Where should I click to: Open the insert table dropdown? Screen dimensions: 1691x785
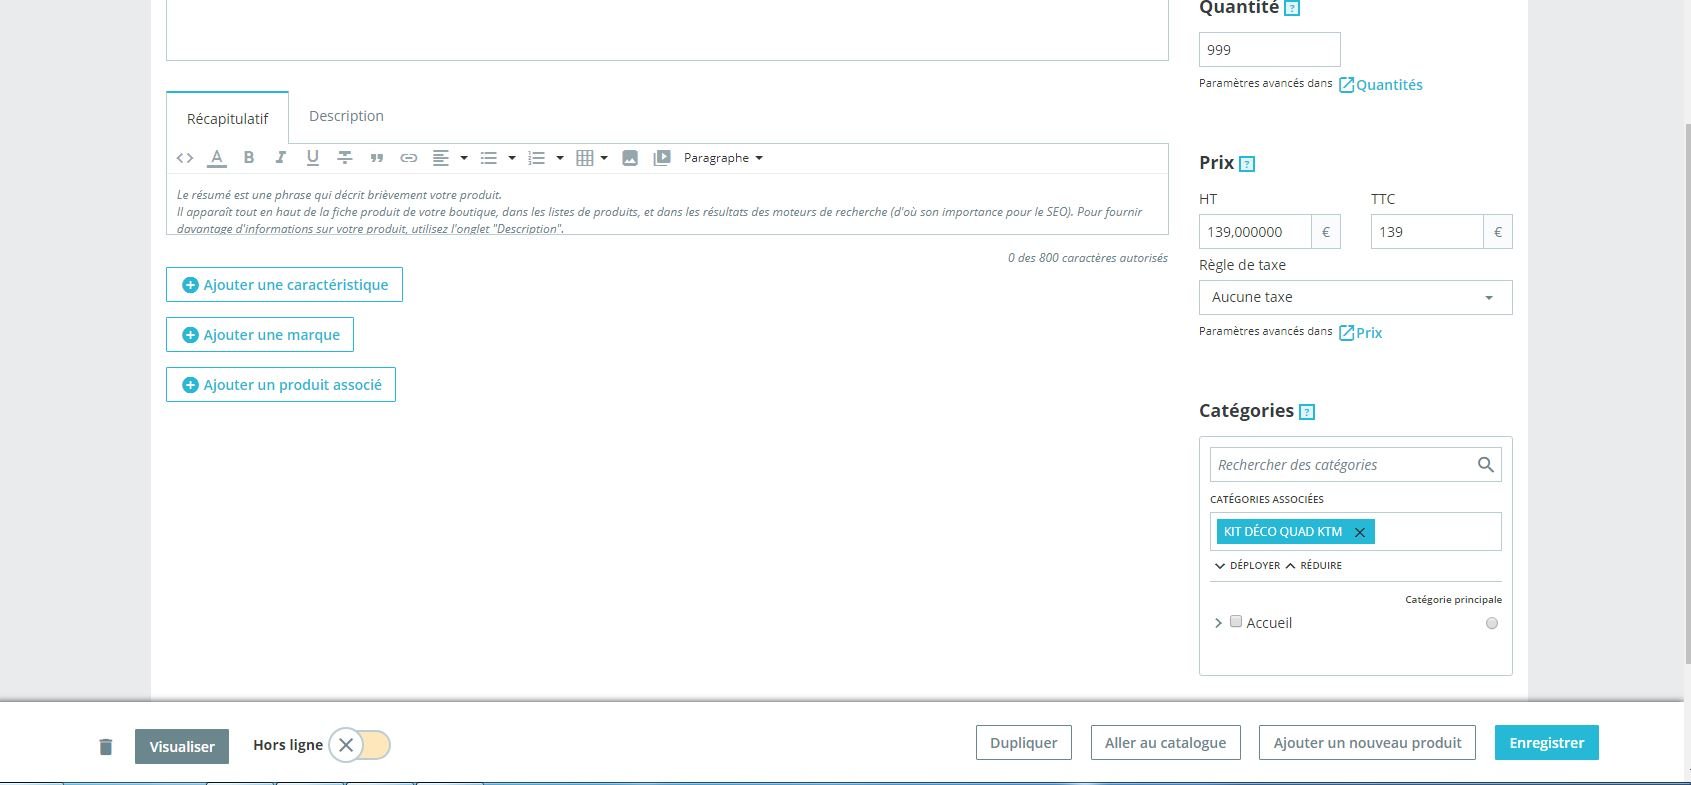tap(593, 158)
